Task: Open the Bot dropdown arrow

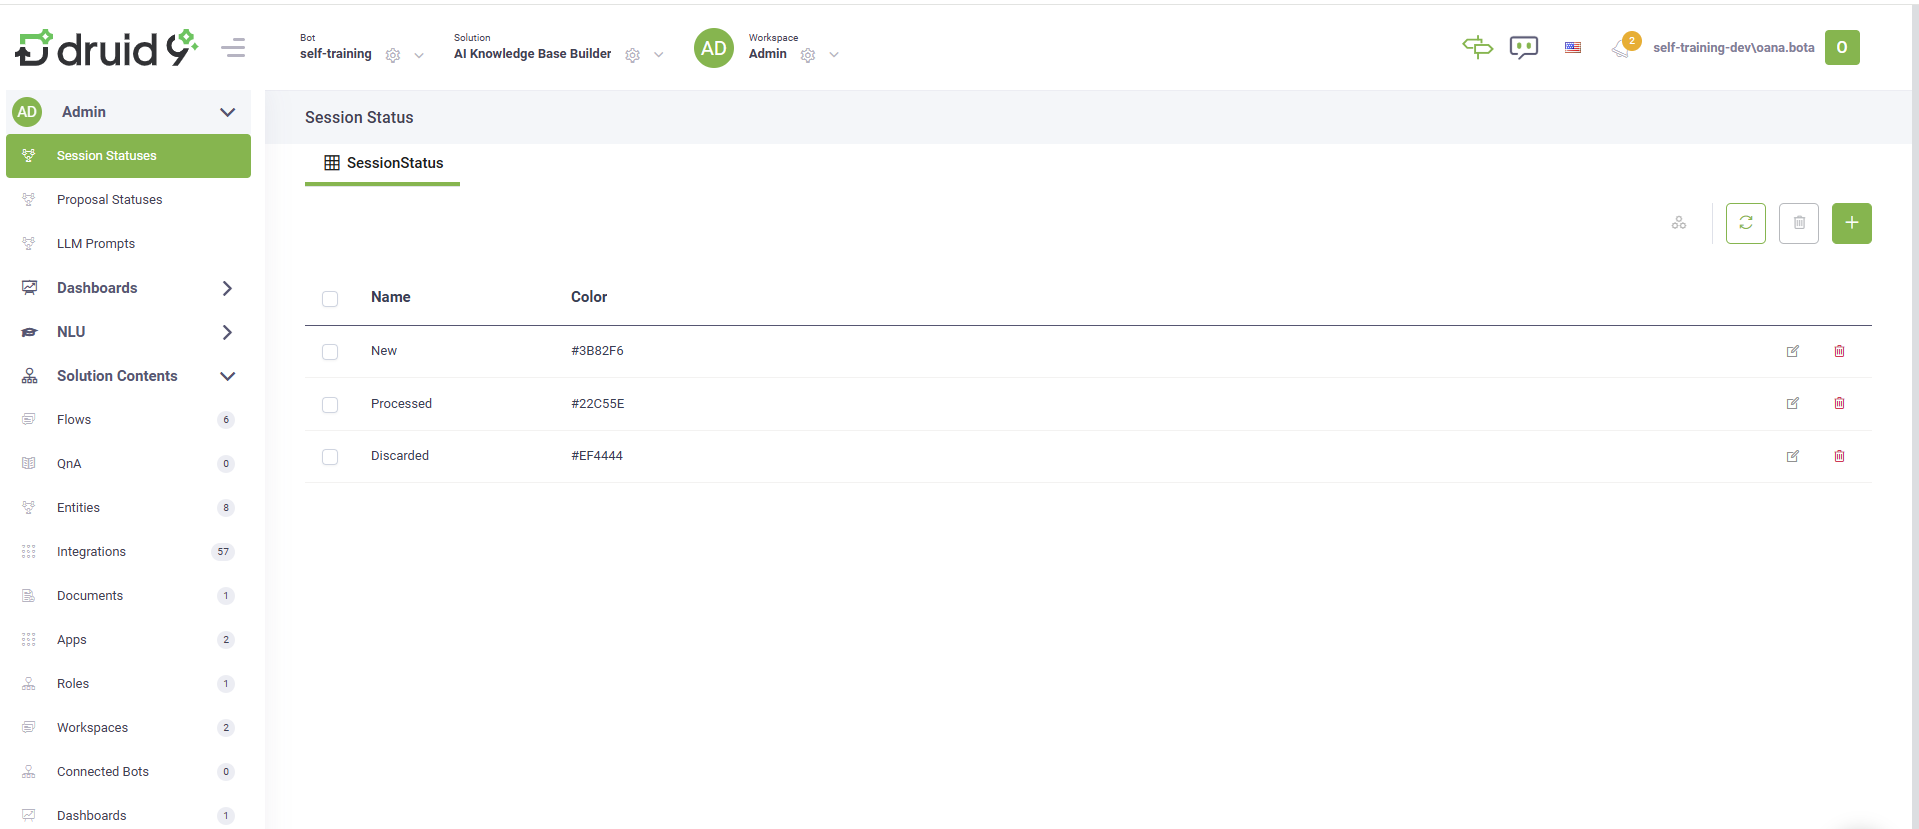Action: pos(419,56)
